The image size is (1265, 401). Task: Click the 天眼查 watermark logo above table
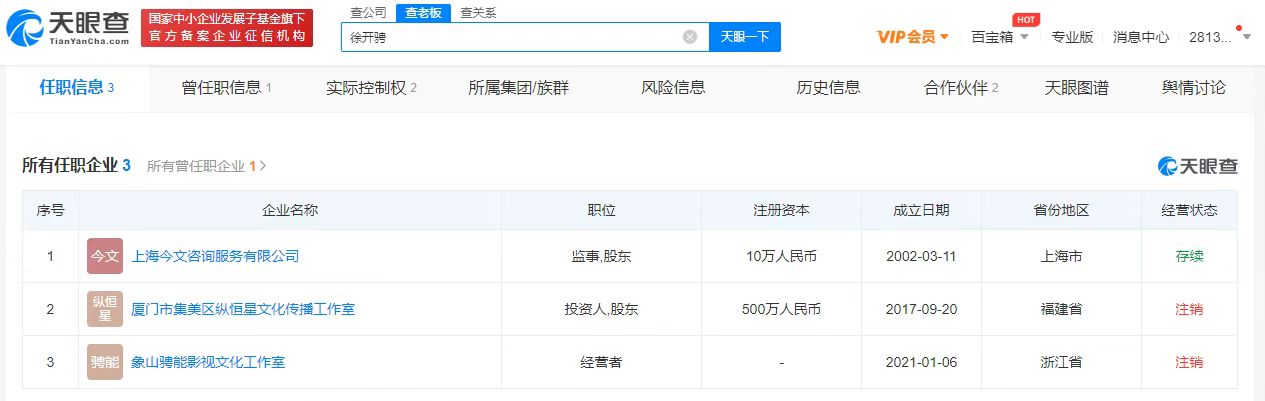point(1197,166)
